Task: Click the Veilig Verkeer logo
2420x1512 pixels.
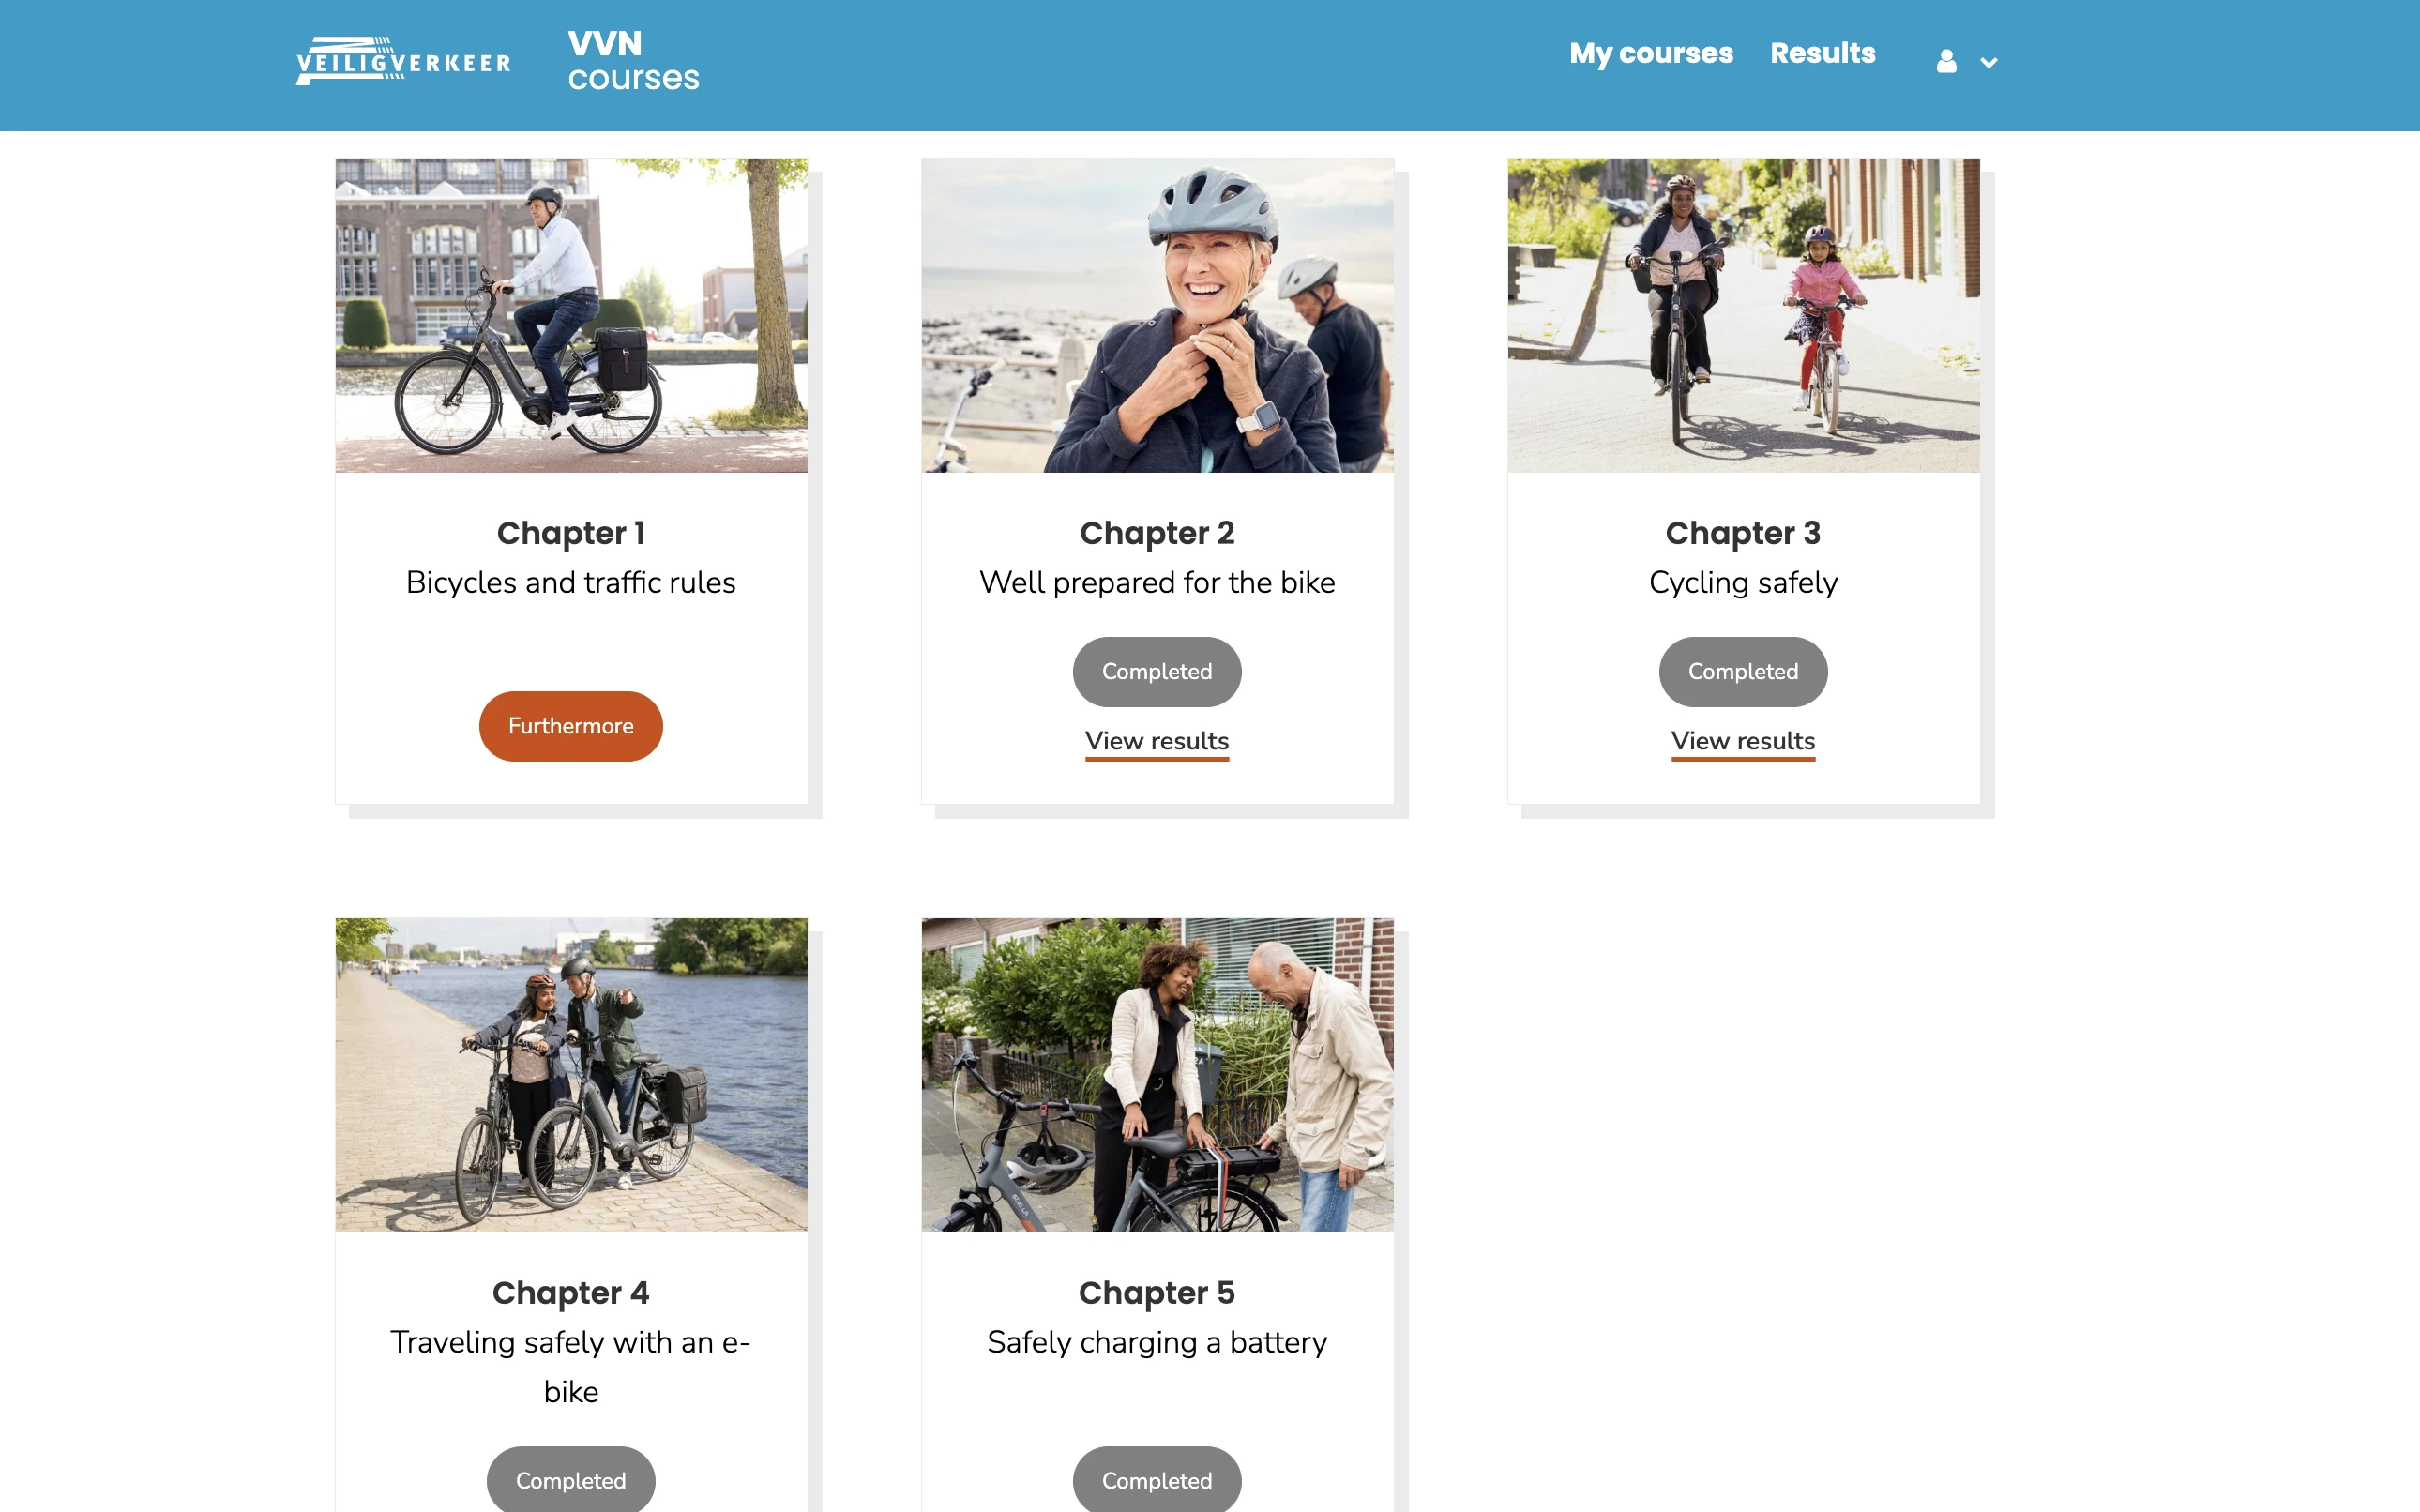Action: 403,61
